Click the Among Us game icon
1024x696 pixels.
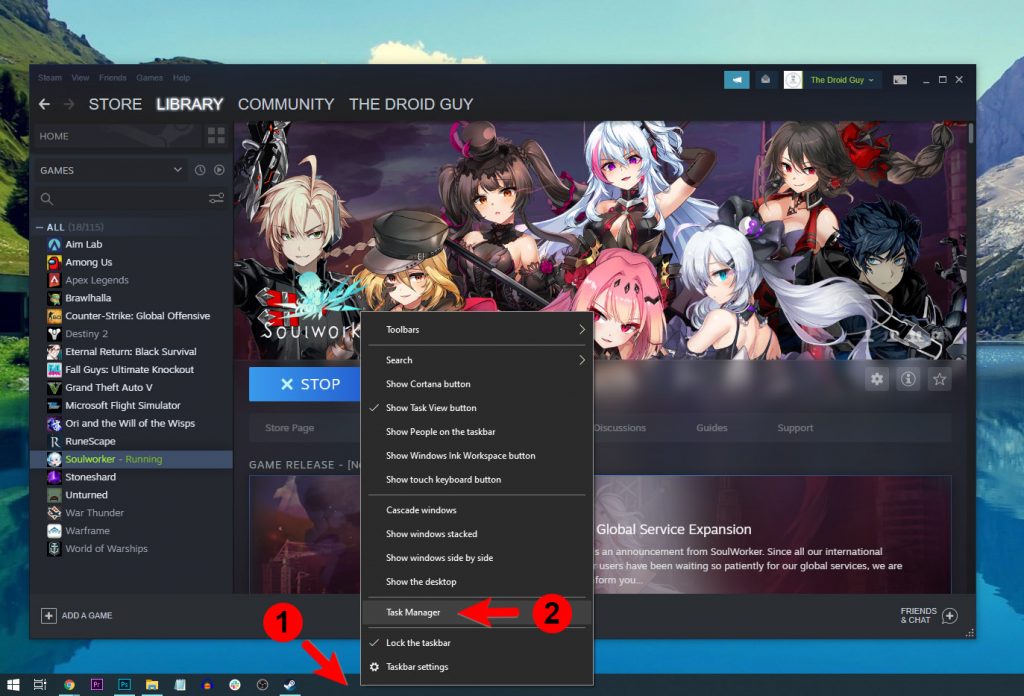[x=54, y=262]
